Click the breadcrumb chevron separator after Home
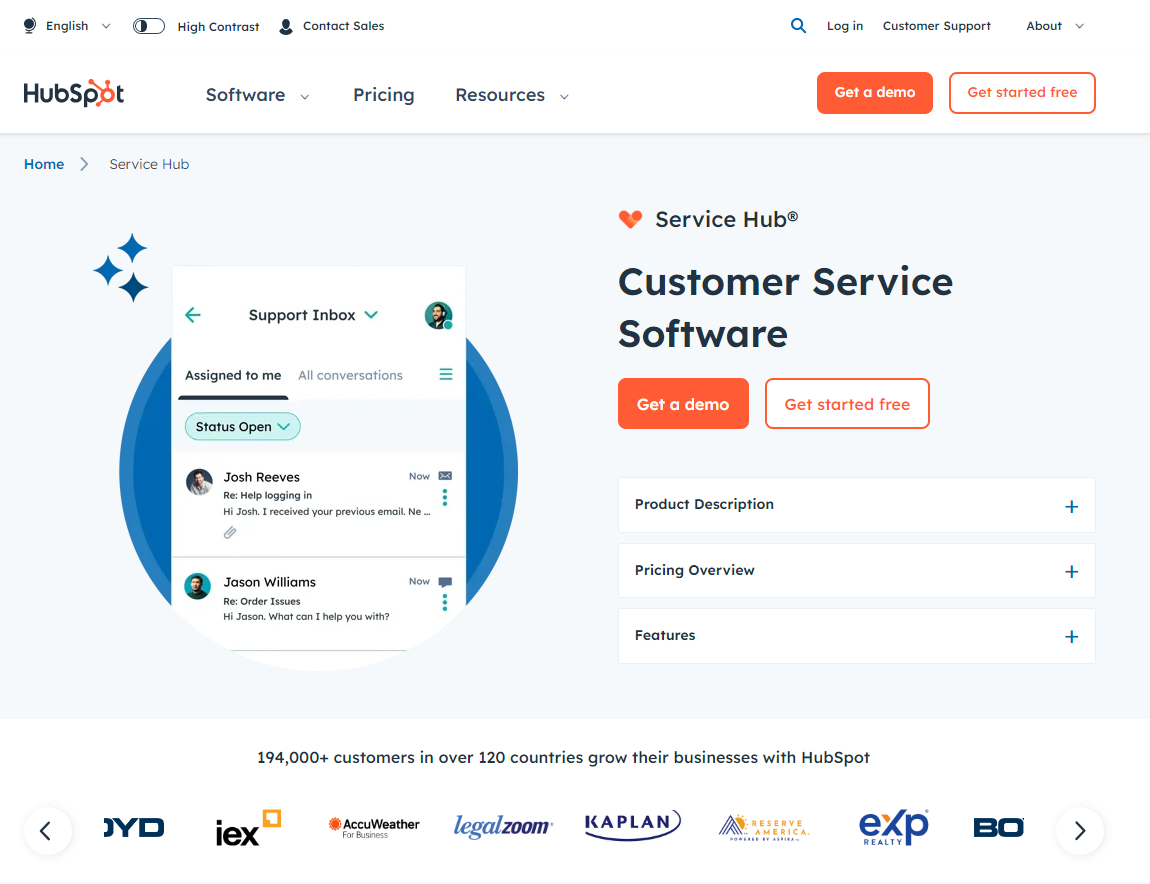 (84, 164)
